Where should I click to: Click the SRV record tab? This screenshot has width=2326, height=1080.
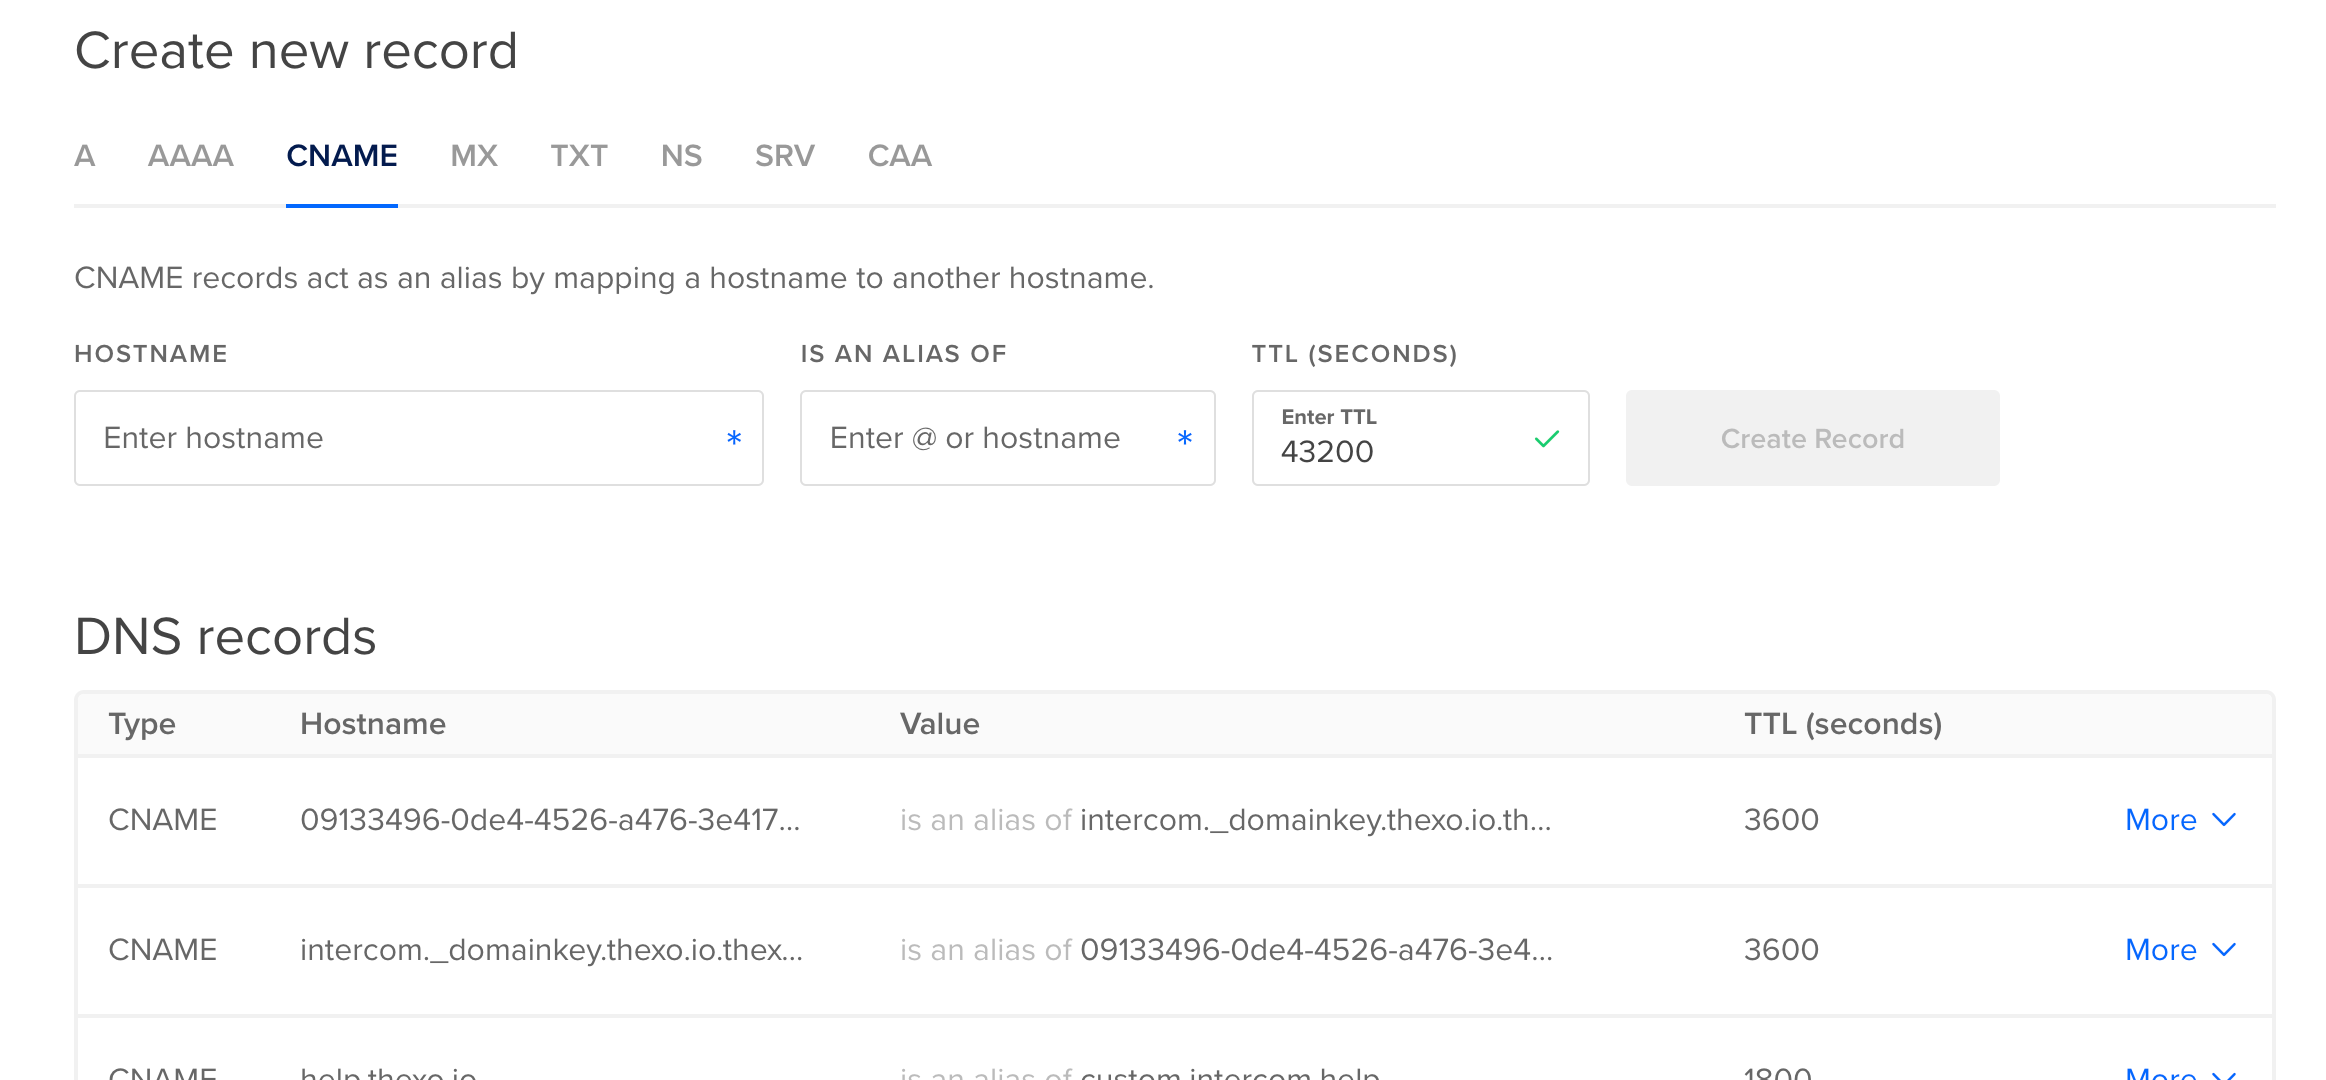(785, 156)
